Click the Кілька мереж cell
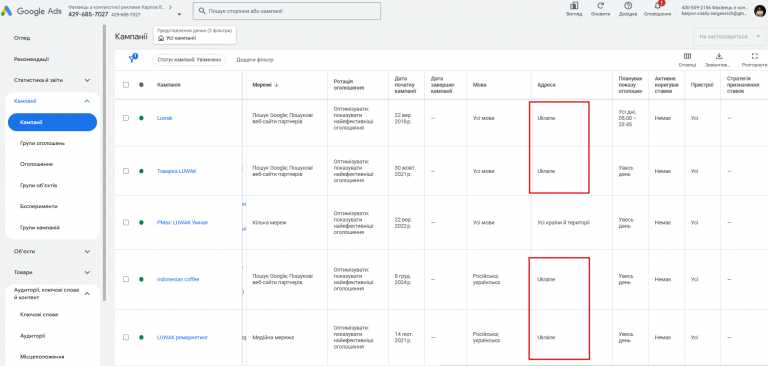Image resolution: width=768 pixels, height=366 pixels. pyautogui.click(x=269, y=222)
